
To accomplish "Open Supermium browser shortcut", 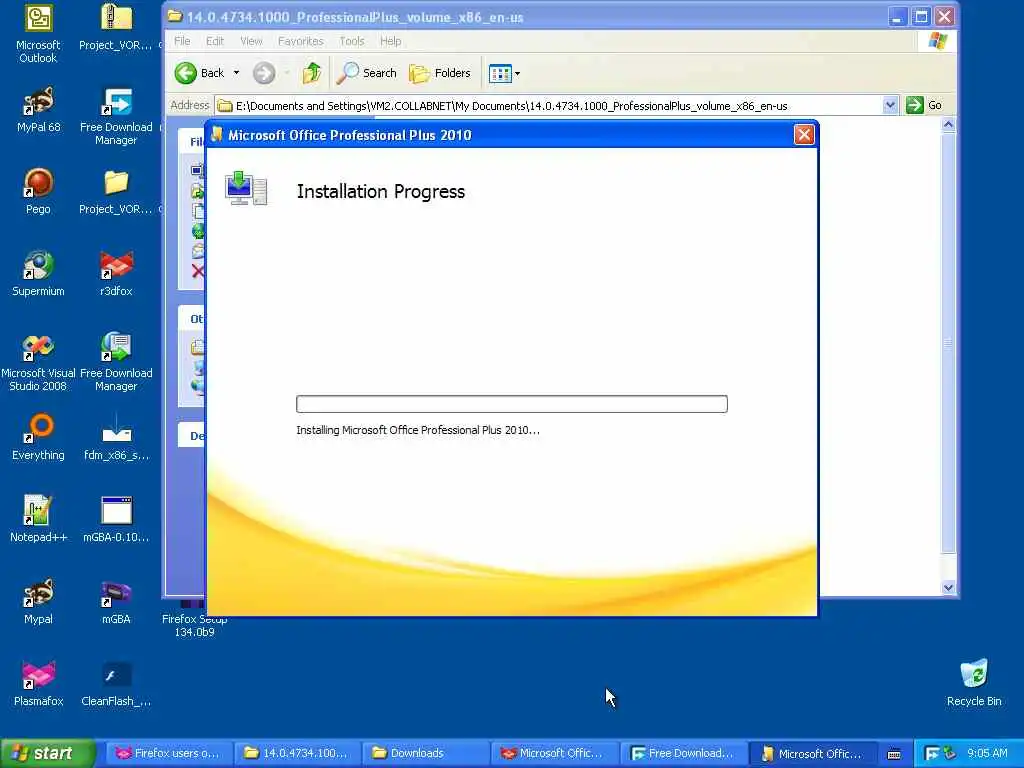I will pyautogui.click(x=38, y=274).
